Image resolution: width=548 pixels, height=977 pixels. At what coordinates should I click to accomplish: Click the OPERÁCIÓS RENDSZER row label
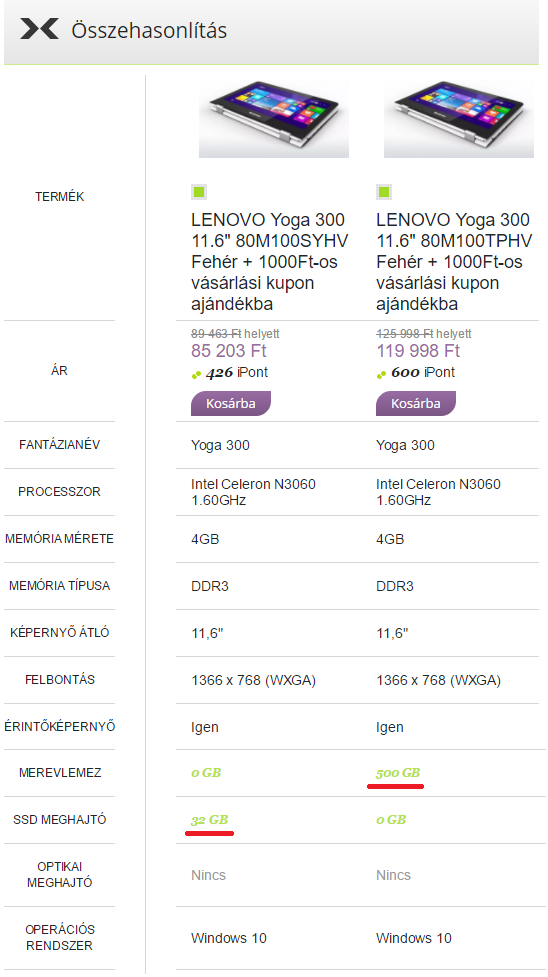pyautogui.click(x=59, y=937)
